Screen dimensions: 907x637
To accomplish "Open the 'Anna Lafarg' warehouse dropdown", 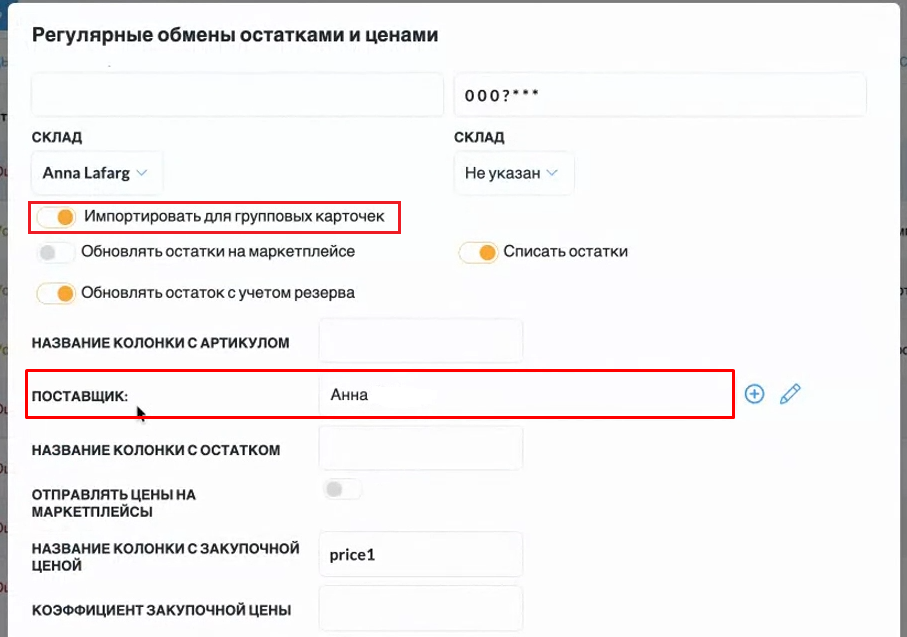I will pyautogui.click(x=96, y=173).
